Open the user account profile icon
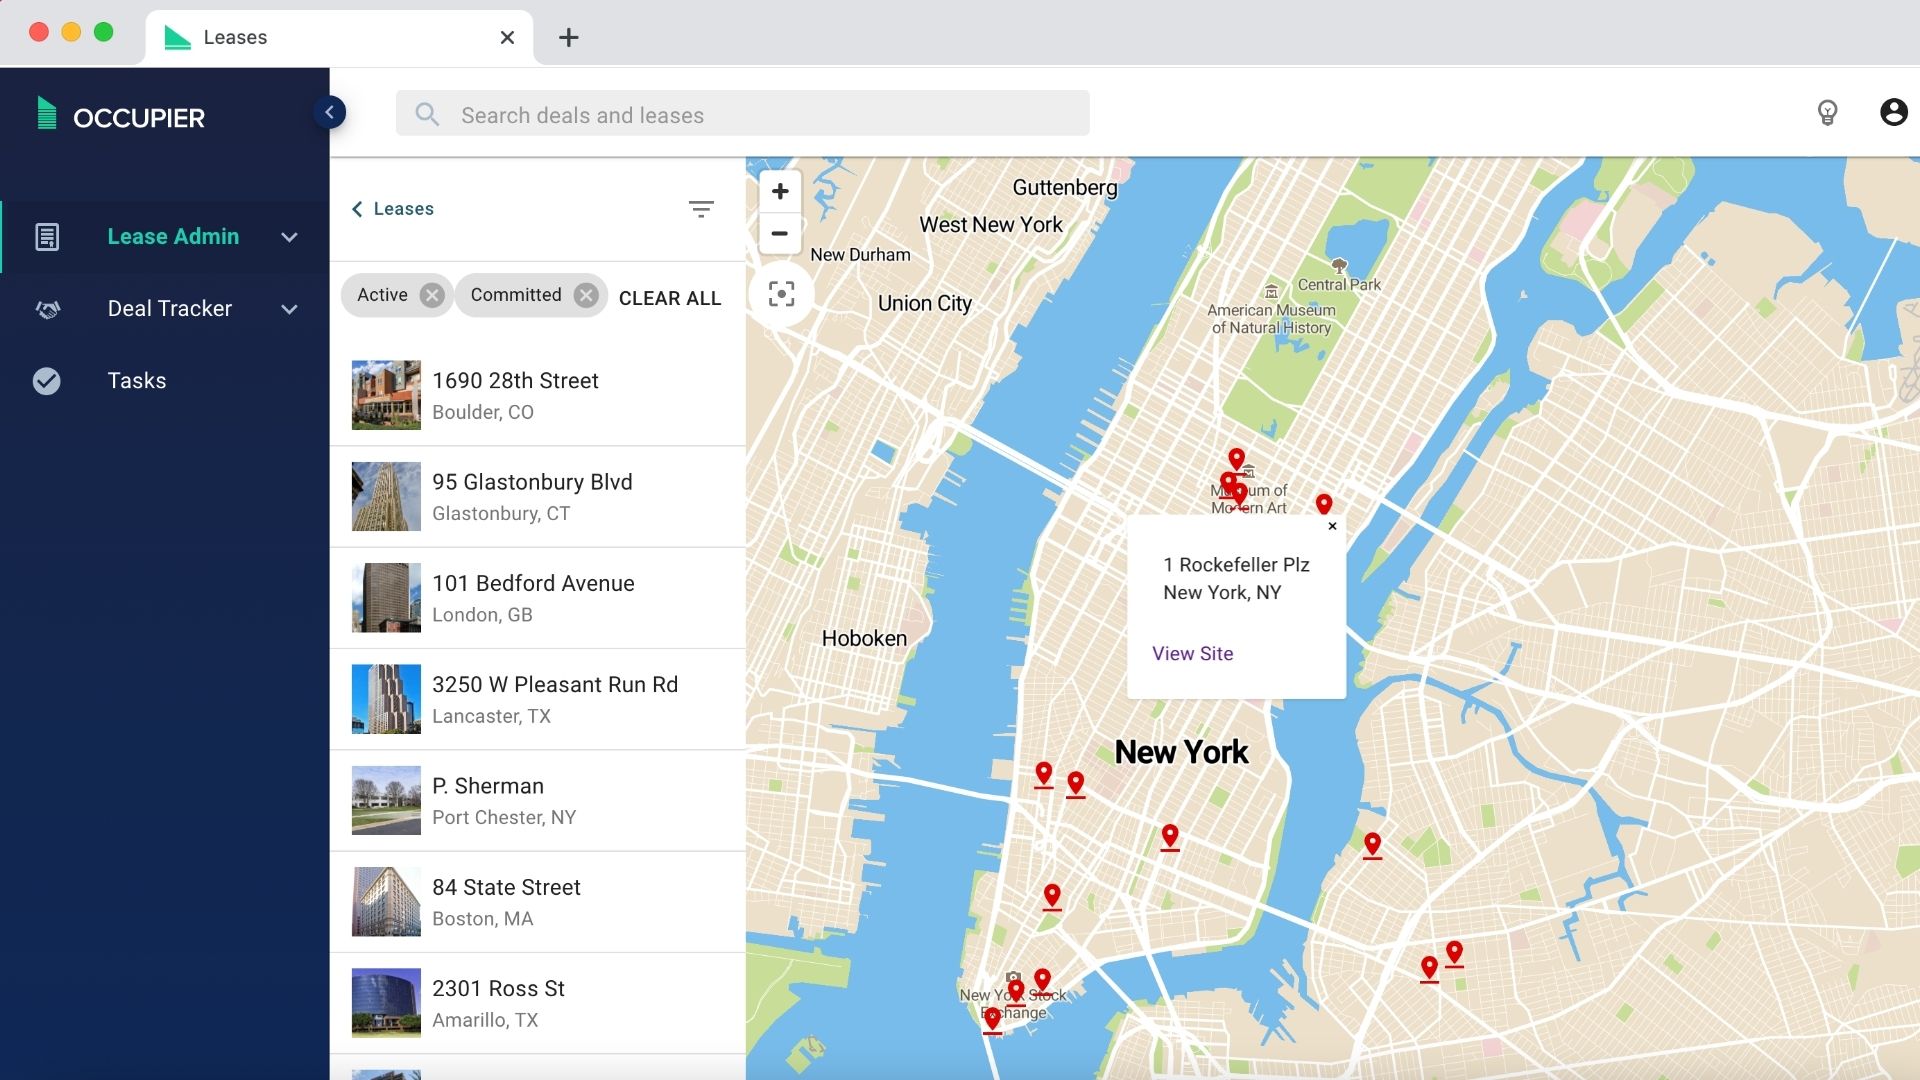Image resolution: width=1920 pixels, height=1080 pixels. click(1893, 112)
